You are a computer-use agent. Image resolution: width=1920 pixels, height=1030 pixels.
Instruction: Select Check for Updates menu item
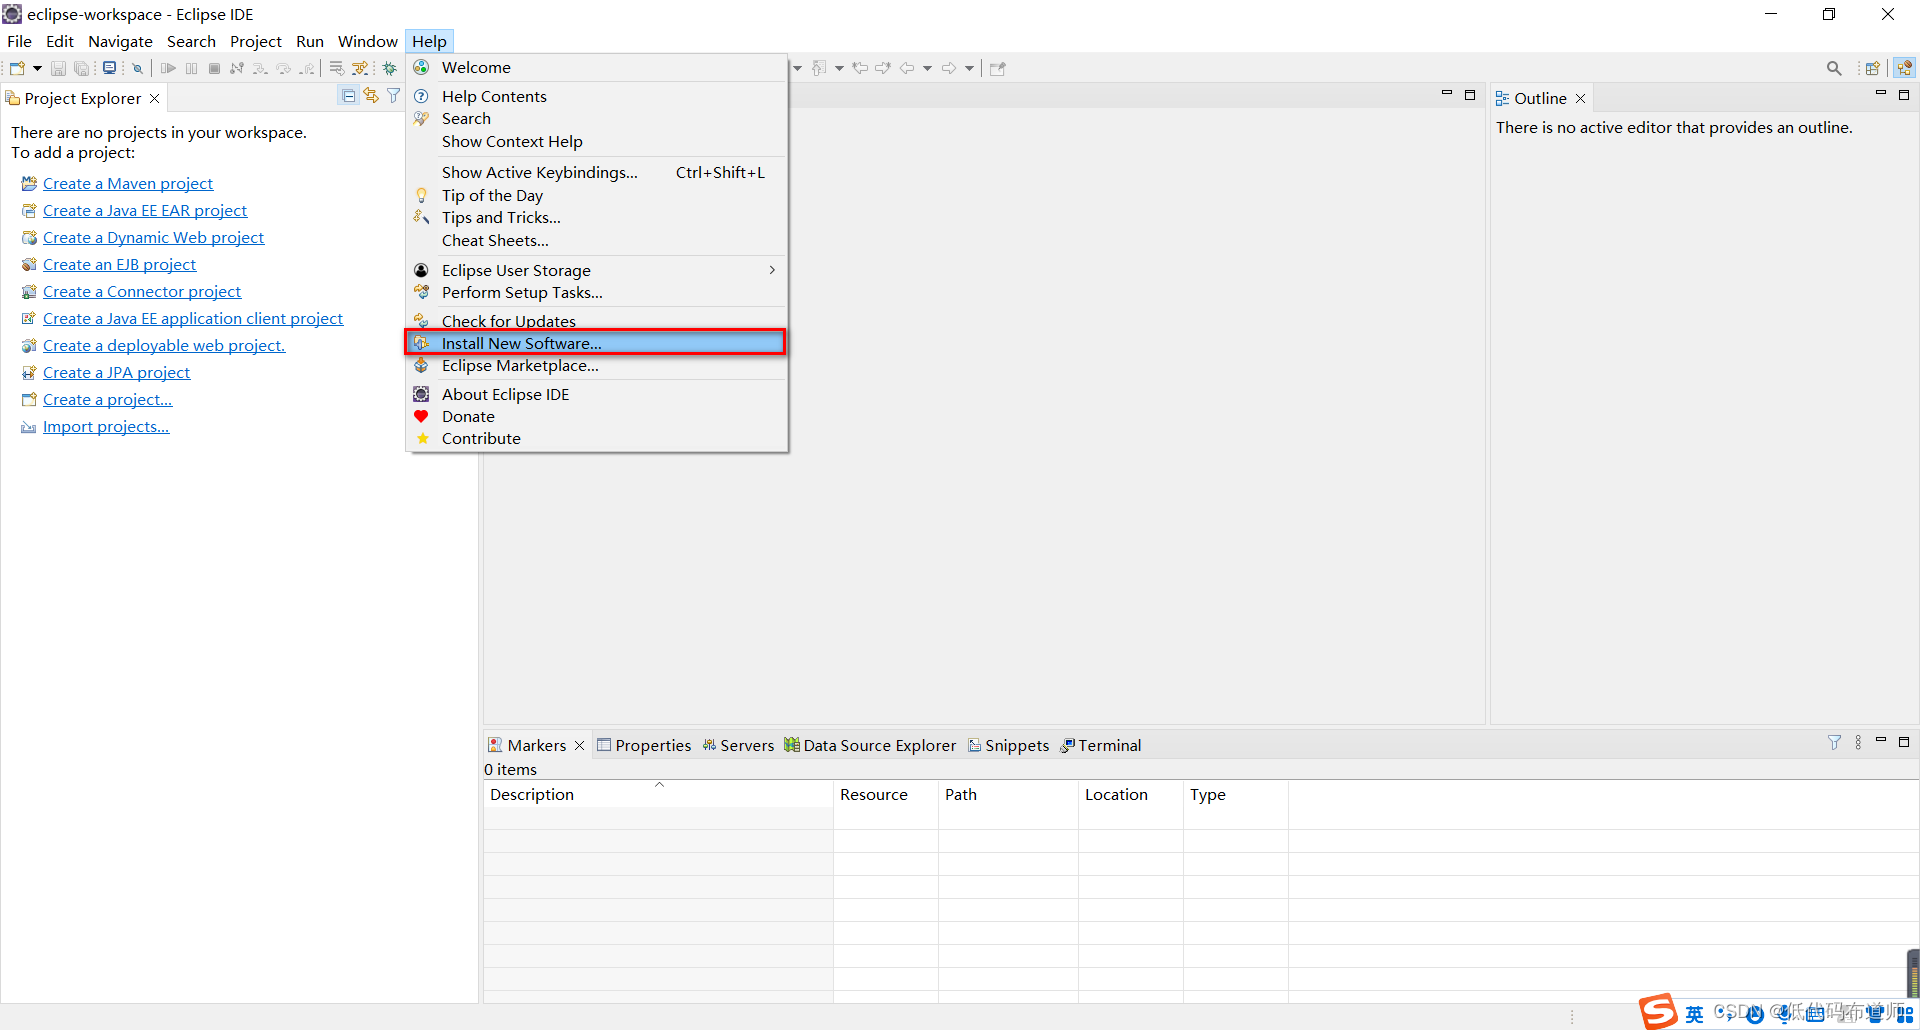597,321
